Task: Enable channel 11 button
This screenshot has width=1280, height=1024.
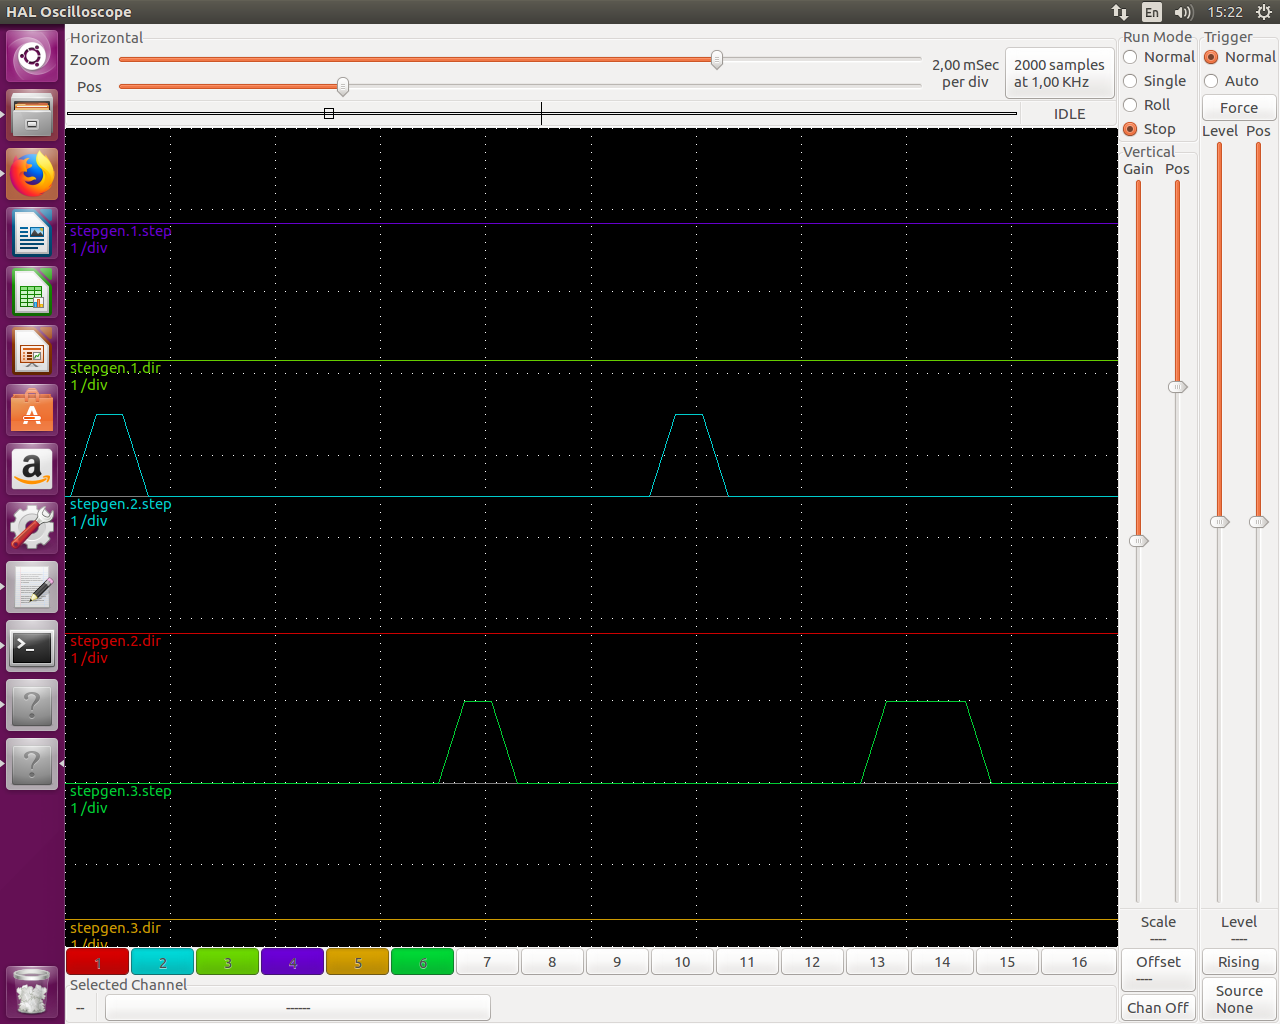Action: pyautogui.click(x=747, y=962)
